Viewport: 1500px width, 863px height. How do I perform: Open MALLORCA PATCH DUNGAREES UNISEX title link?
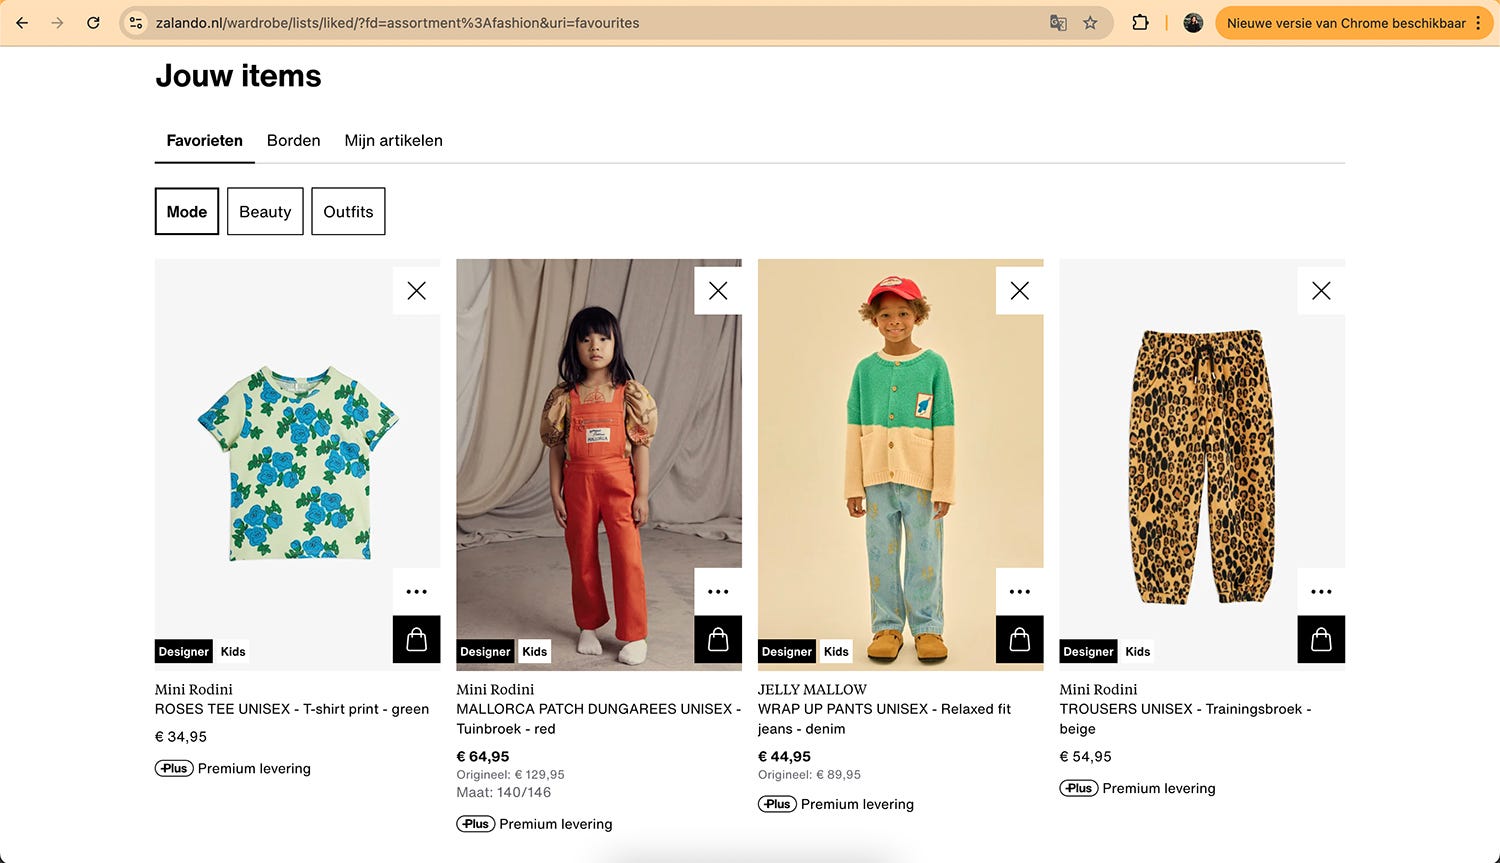(x=598, y=719)
